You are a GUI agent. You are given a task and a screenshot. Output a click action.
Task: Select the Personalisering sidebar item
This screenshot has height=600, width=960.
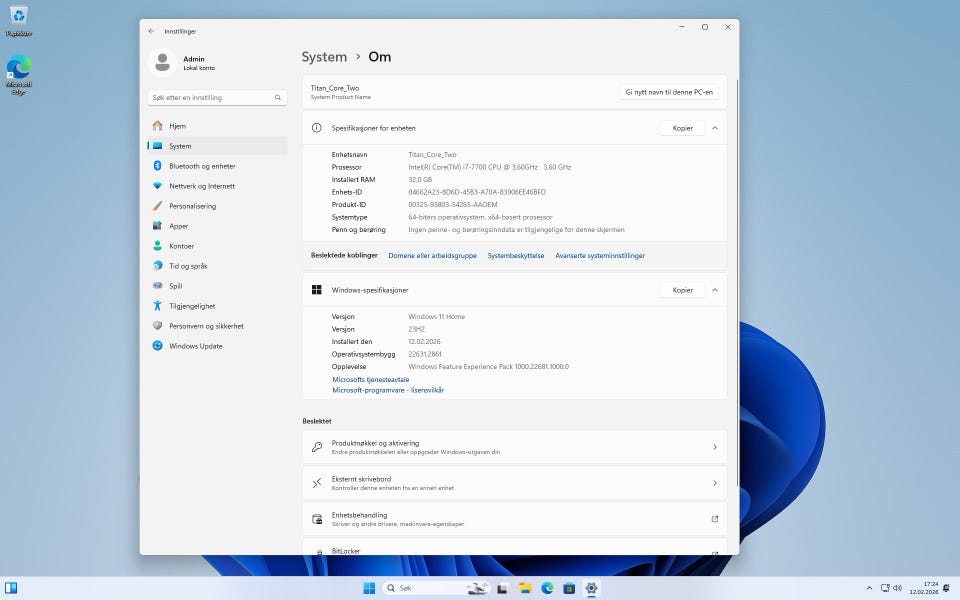(x=192, y=206)
